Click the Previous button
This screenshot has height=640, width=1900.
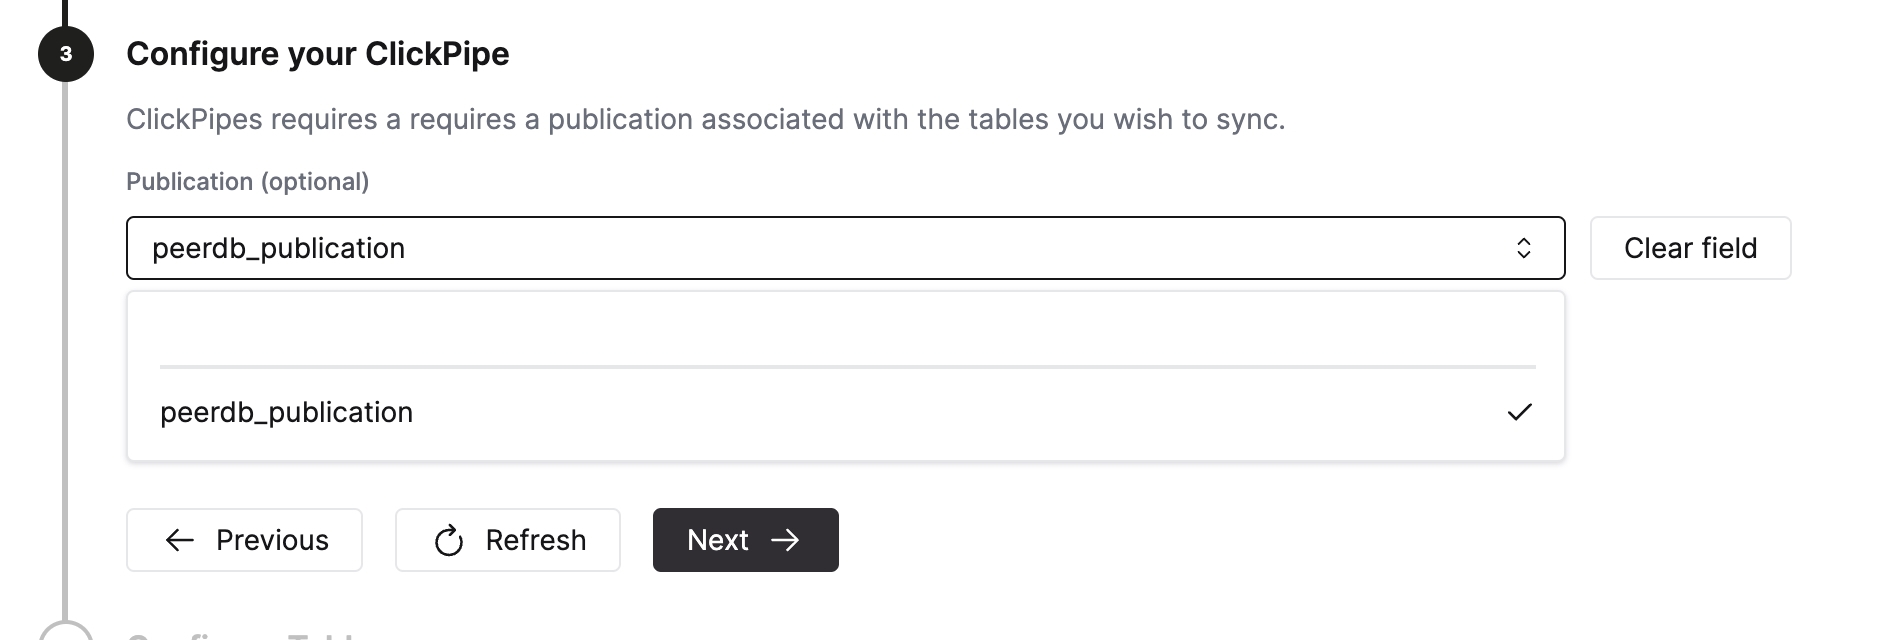243,540
